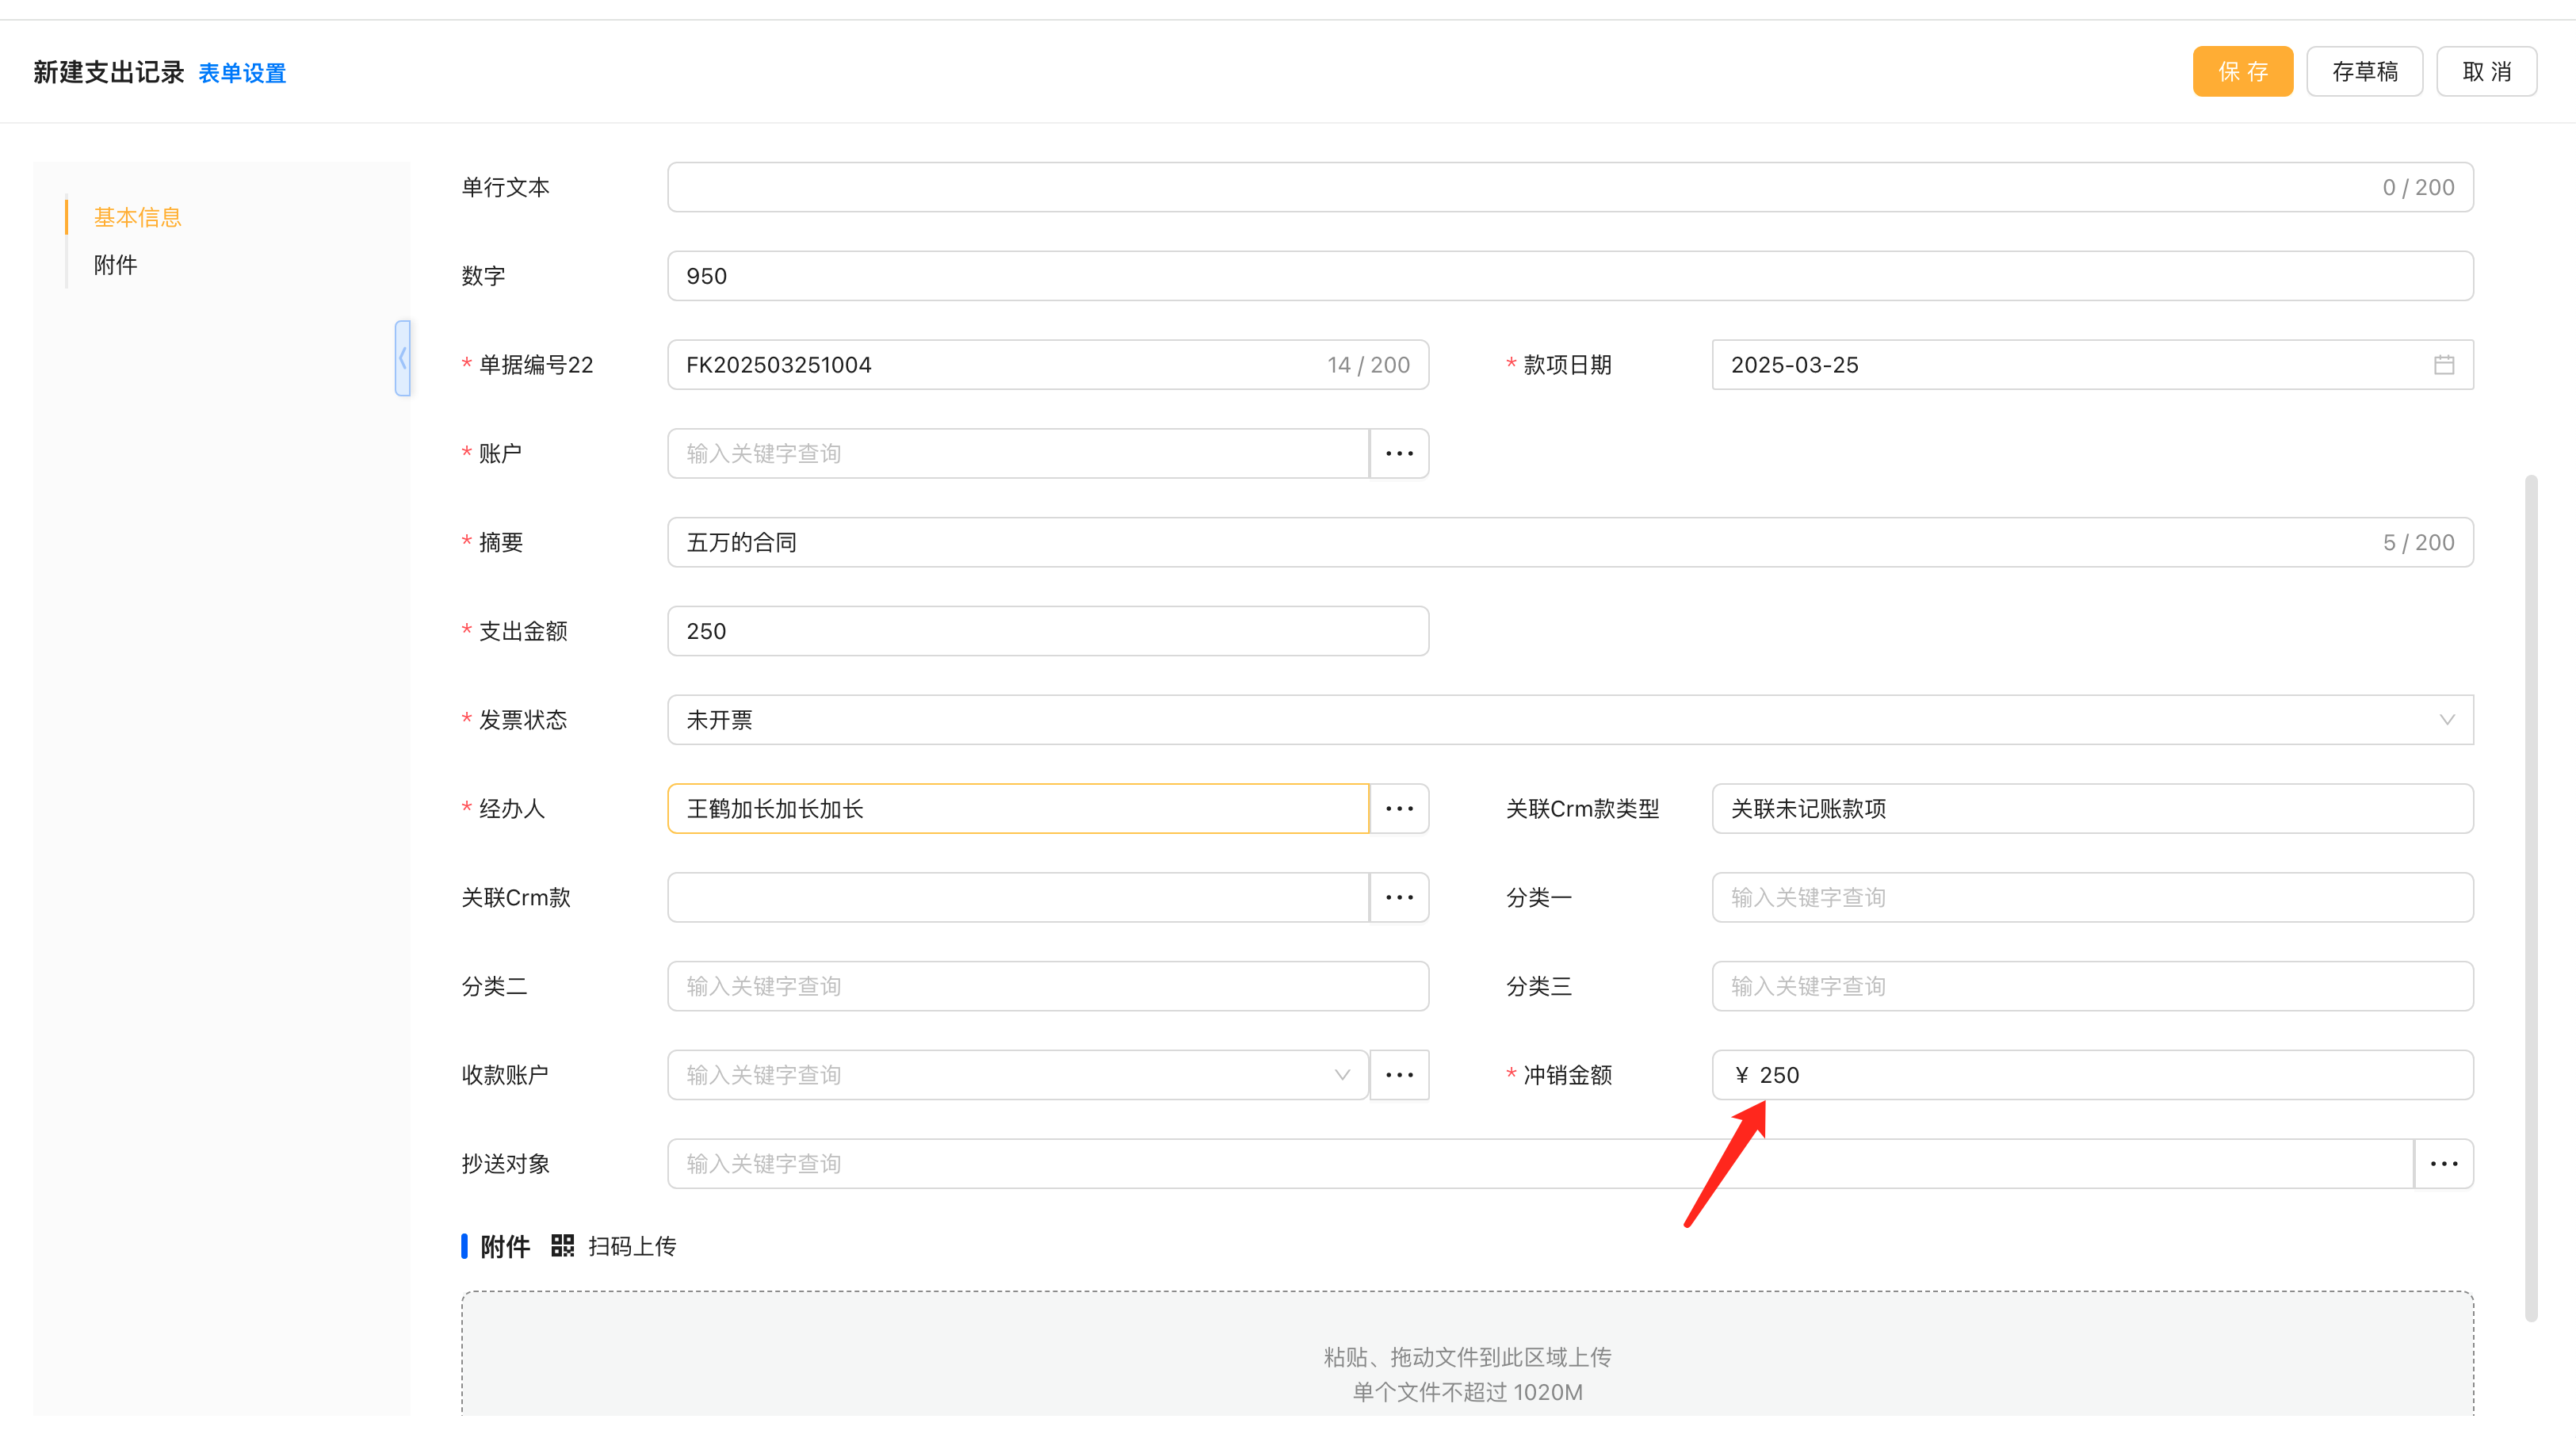The width and height of the screenshot is (2576, 1438).
Task: Open the 关联Crm款 lookup ellipsis button
Action: (x=1399, y=898)
